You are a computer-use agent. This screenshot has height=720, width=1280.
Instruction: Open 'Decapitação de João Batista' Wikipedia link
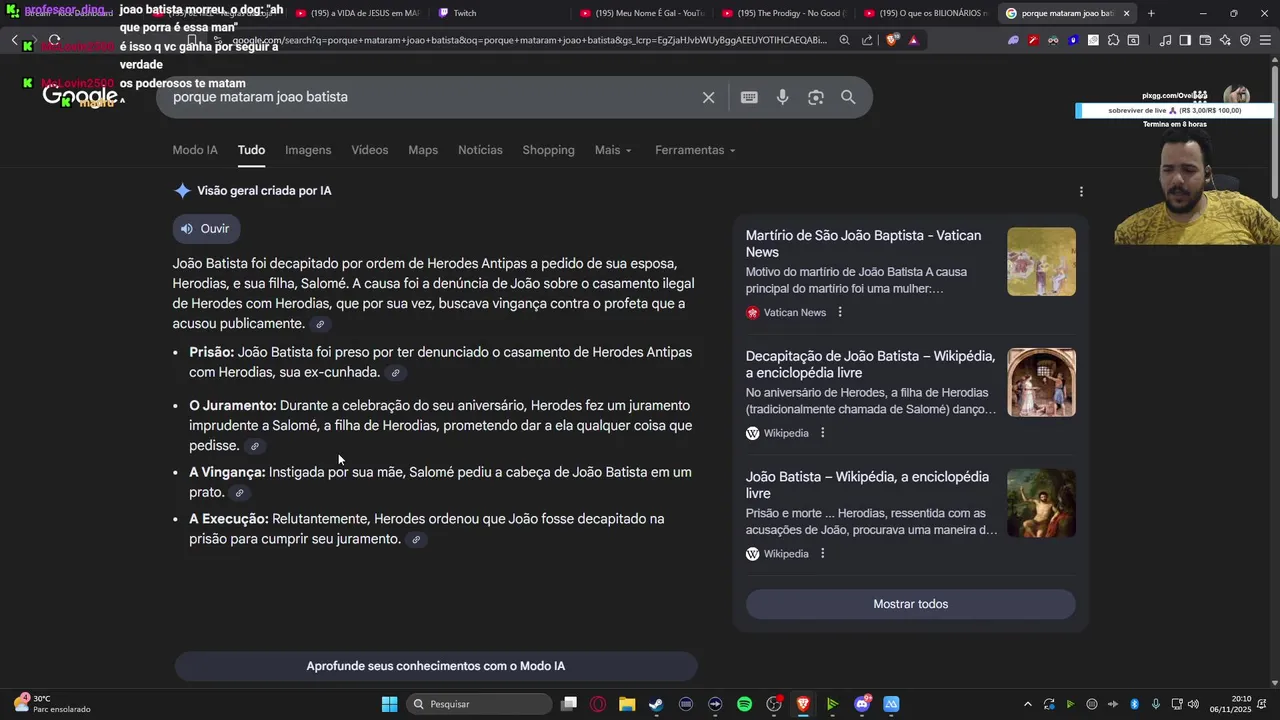coord(870,364)
